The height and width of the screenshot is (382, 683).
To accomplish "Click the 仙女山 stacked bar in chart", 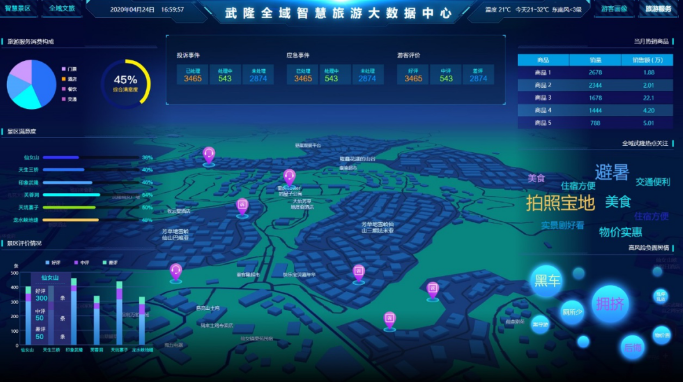I will click(x=28, y=316).
